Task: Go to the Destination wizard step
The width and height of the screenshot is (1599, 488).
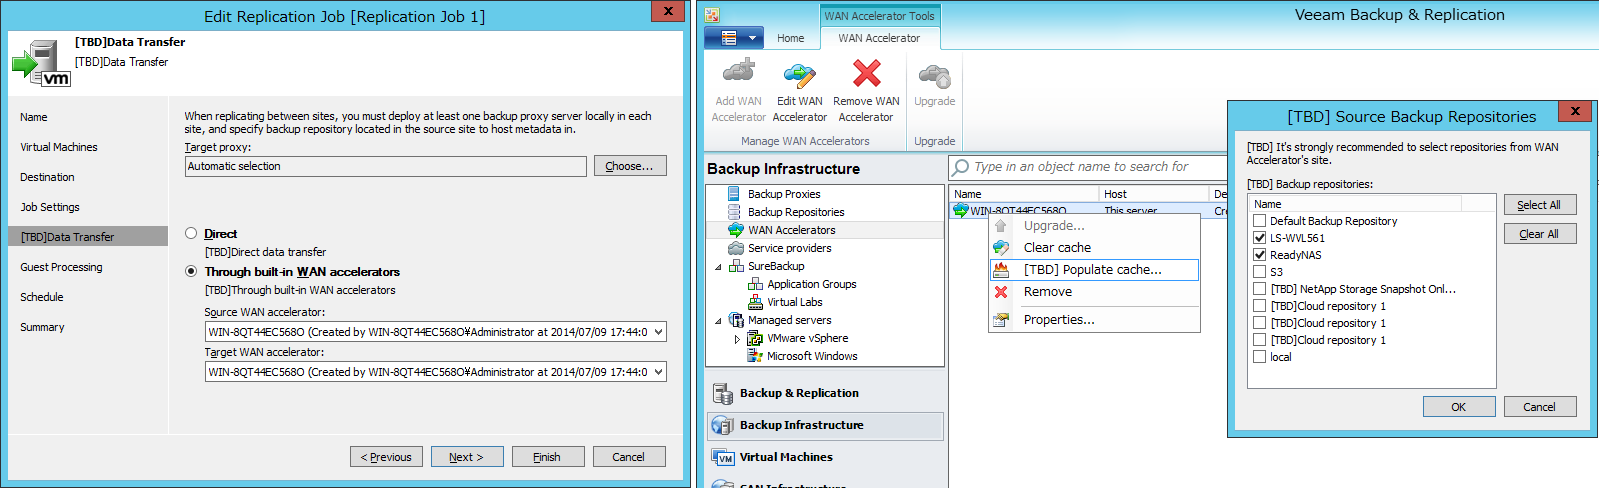Action: click(x=47, y=177)
